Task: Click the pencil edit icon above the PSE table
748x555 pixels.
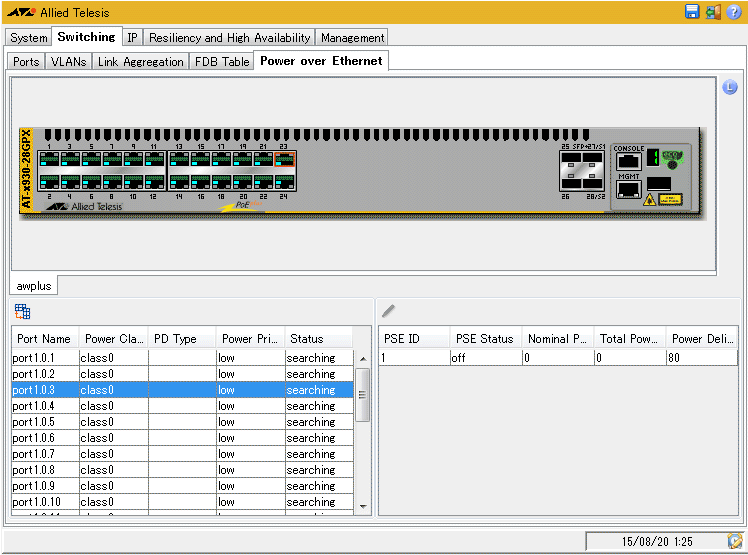Action: point(388,312)
